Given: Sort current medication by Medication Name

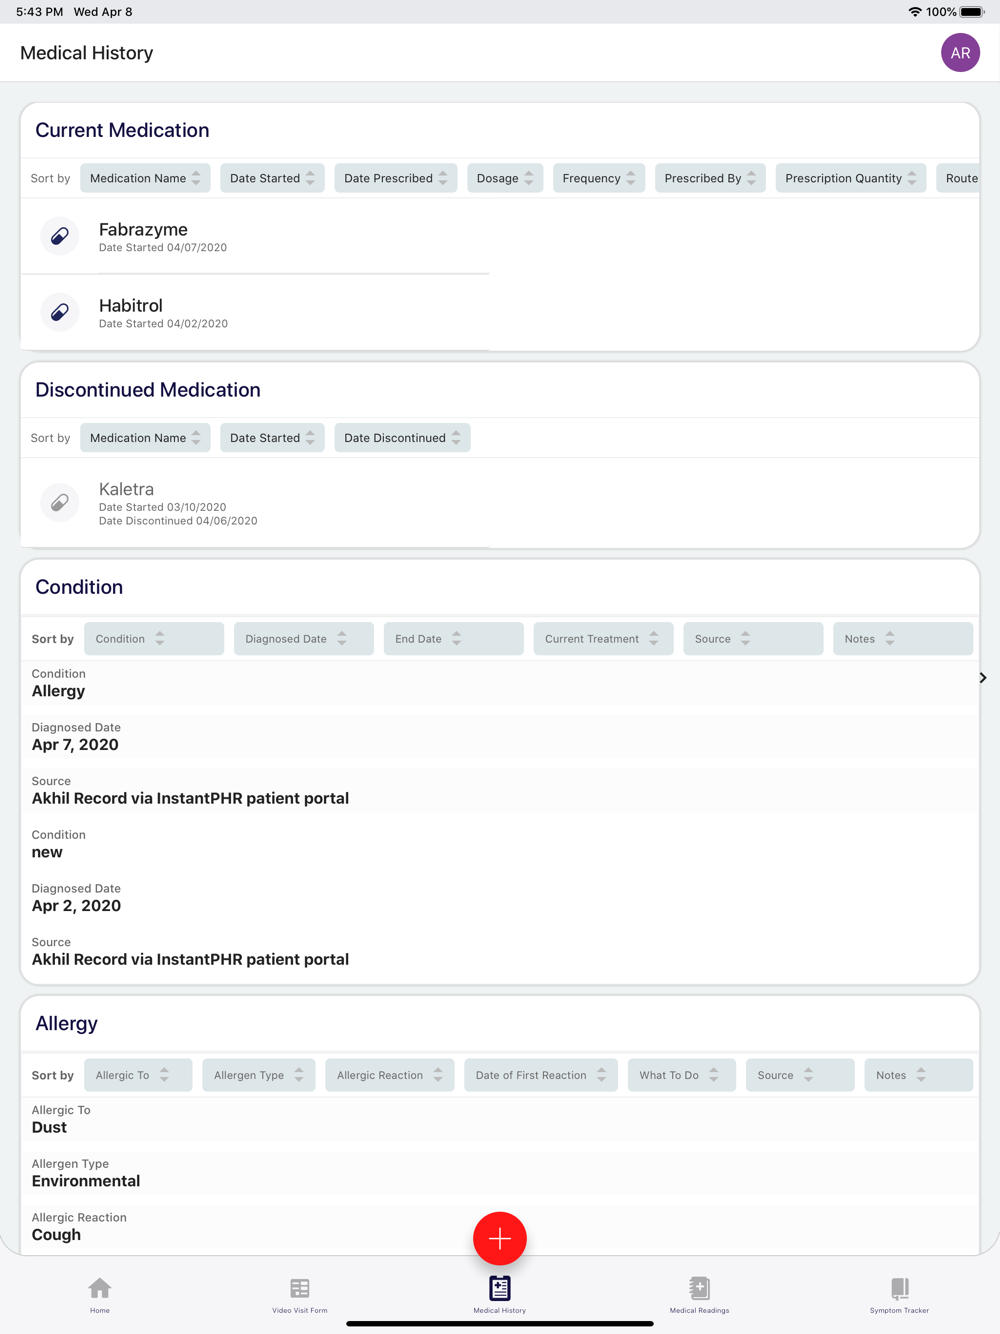Looking at the screenshot, I should click(x=145, y=178).
